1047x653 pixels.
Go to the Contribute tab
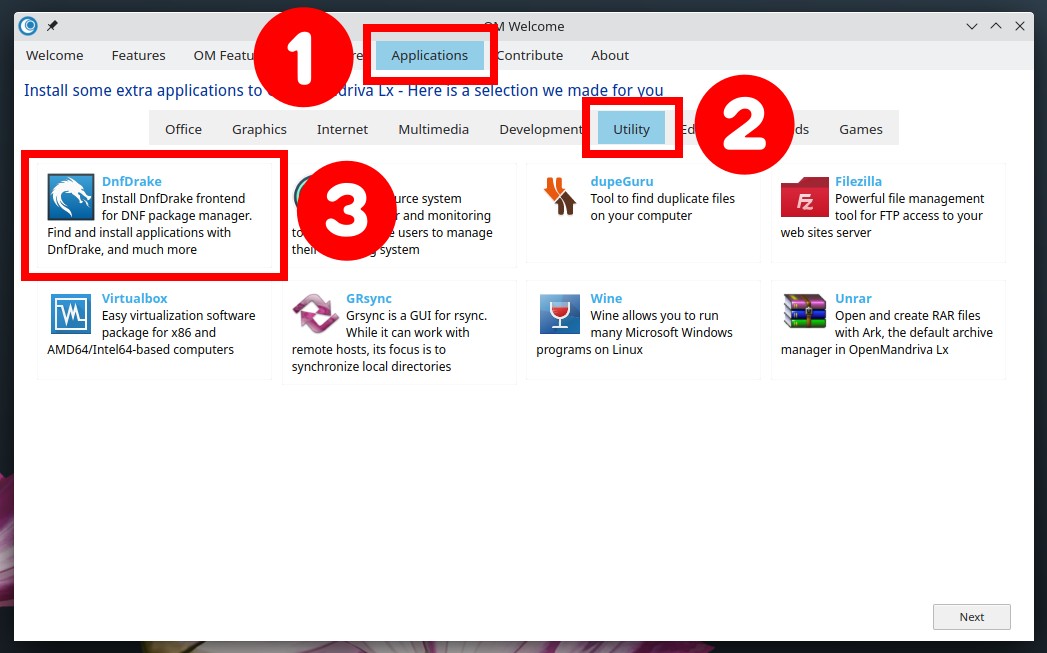[530, 55]
